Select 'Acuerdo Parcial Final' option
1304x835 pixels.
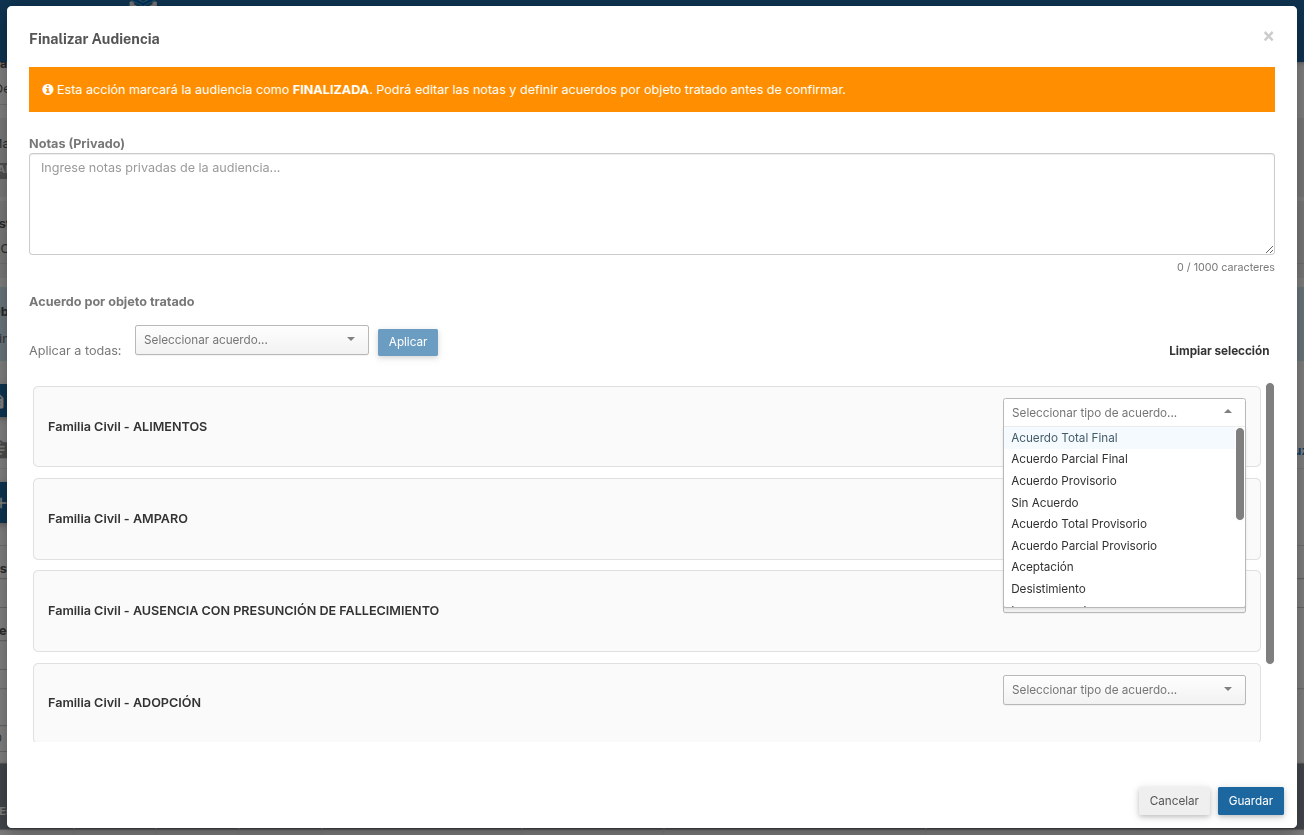[1120, 459]
